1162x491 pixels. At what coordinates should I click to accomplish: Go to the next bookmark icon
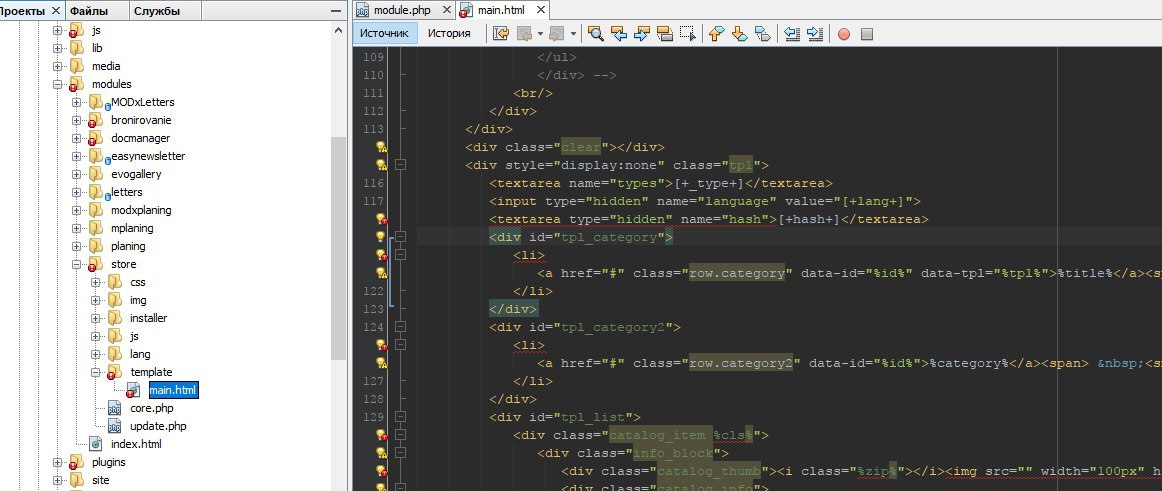[x=739, y=33]
